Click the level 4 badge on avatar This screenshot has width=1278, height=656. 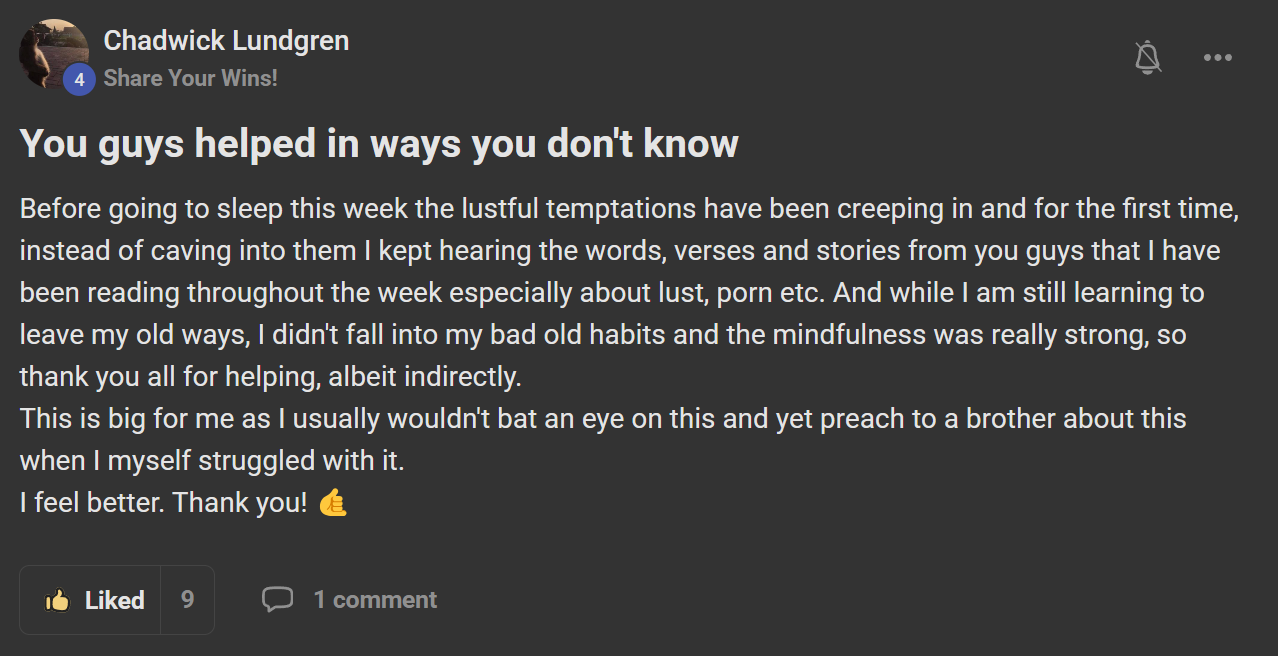click(79, 80)
